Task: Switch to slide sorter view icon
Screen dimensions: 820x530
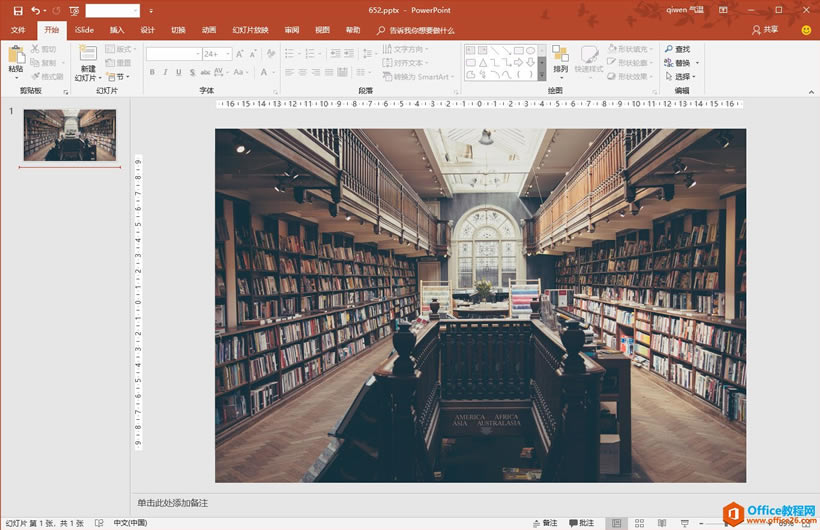Action: (x=639, y=523)
